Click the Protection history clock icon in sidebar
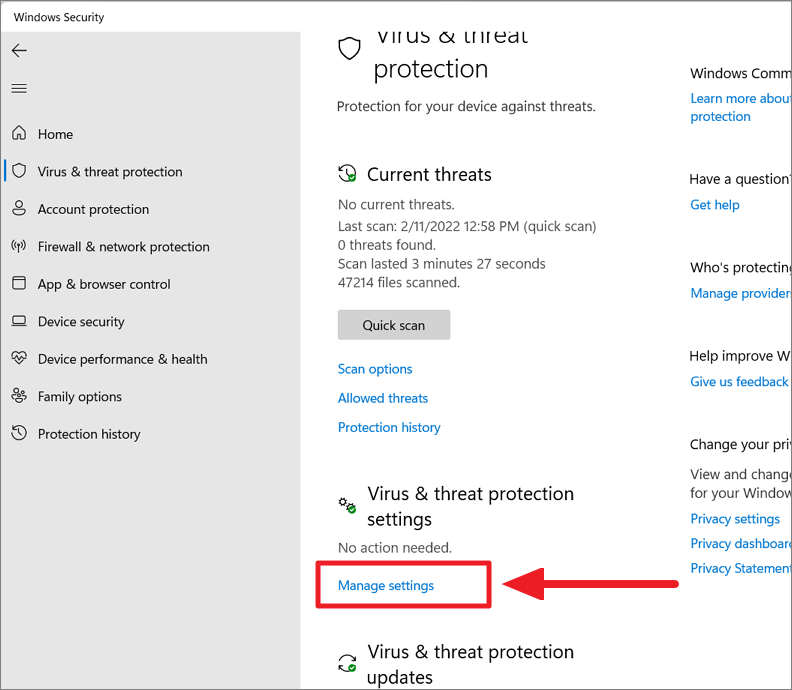This screenshot has height=690, width=792. [19, 433]
